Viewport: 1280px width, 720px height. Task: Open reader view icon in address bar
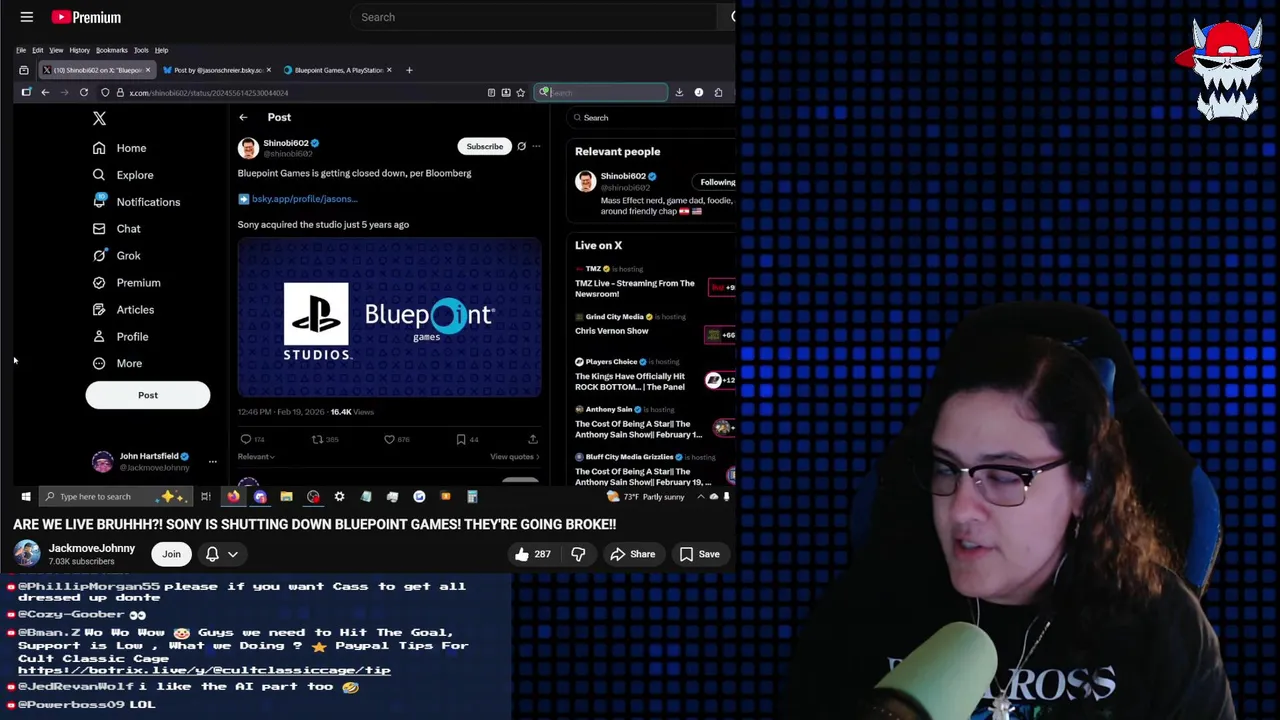click(x=491, y=92)
